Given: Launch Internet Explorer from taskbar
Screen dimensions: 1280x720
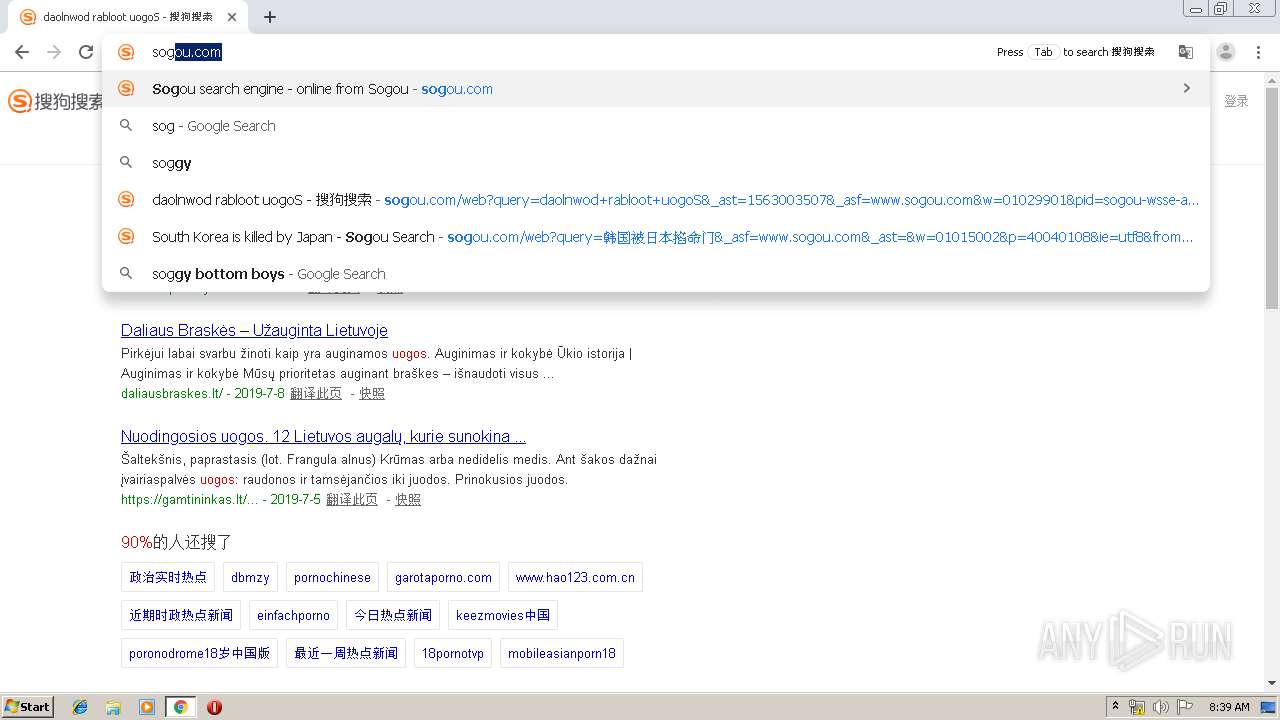Looking at the screenshot, I should 80,707.
